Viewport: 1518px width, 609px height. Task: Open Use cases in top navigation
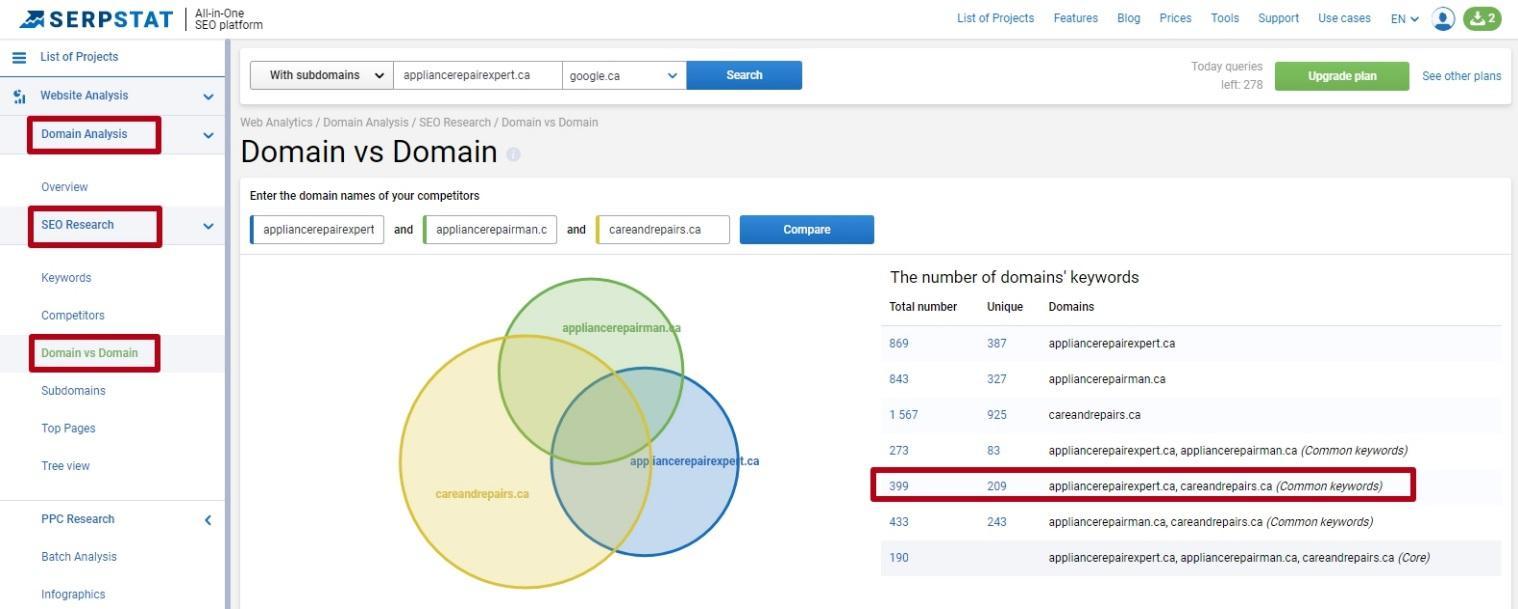click(x=1344, y=18)
